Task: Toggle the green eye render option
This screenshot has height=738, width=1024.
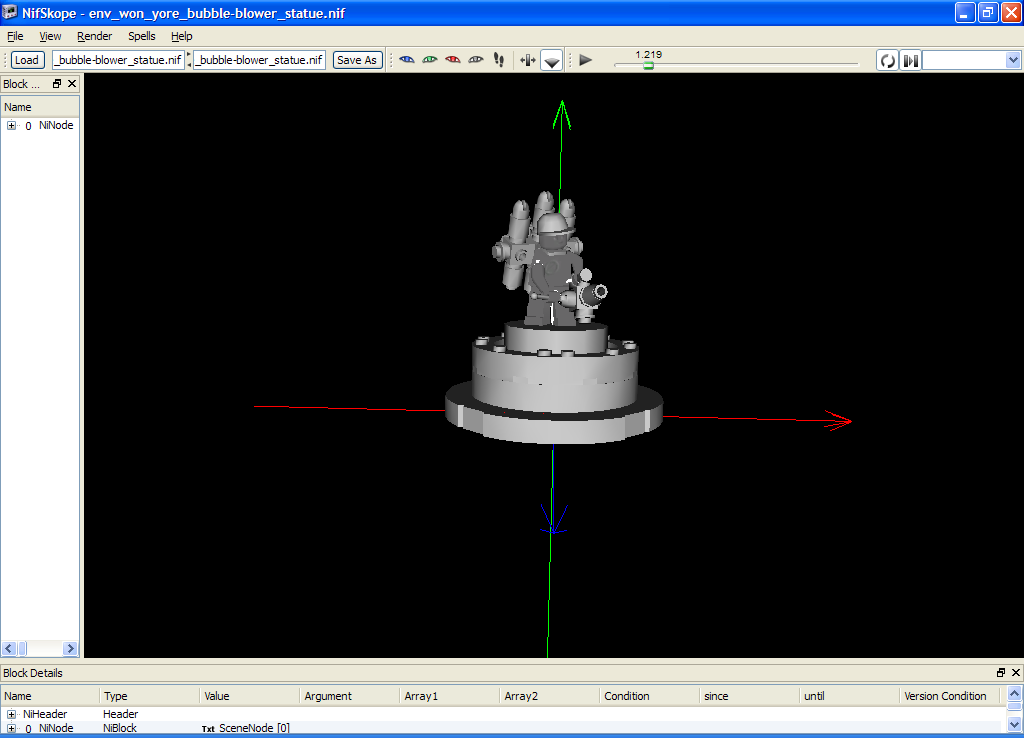Action: click(429, 60)
